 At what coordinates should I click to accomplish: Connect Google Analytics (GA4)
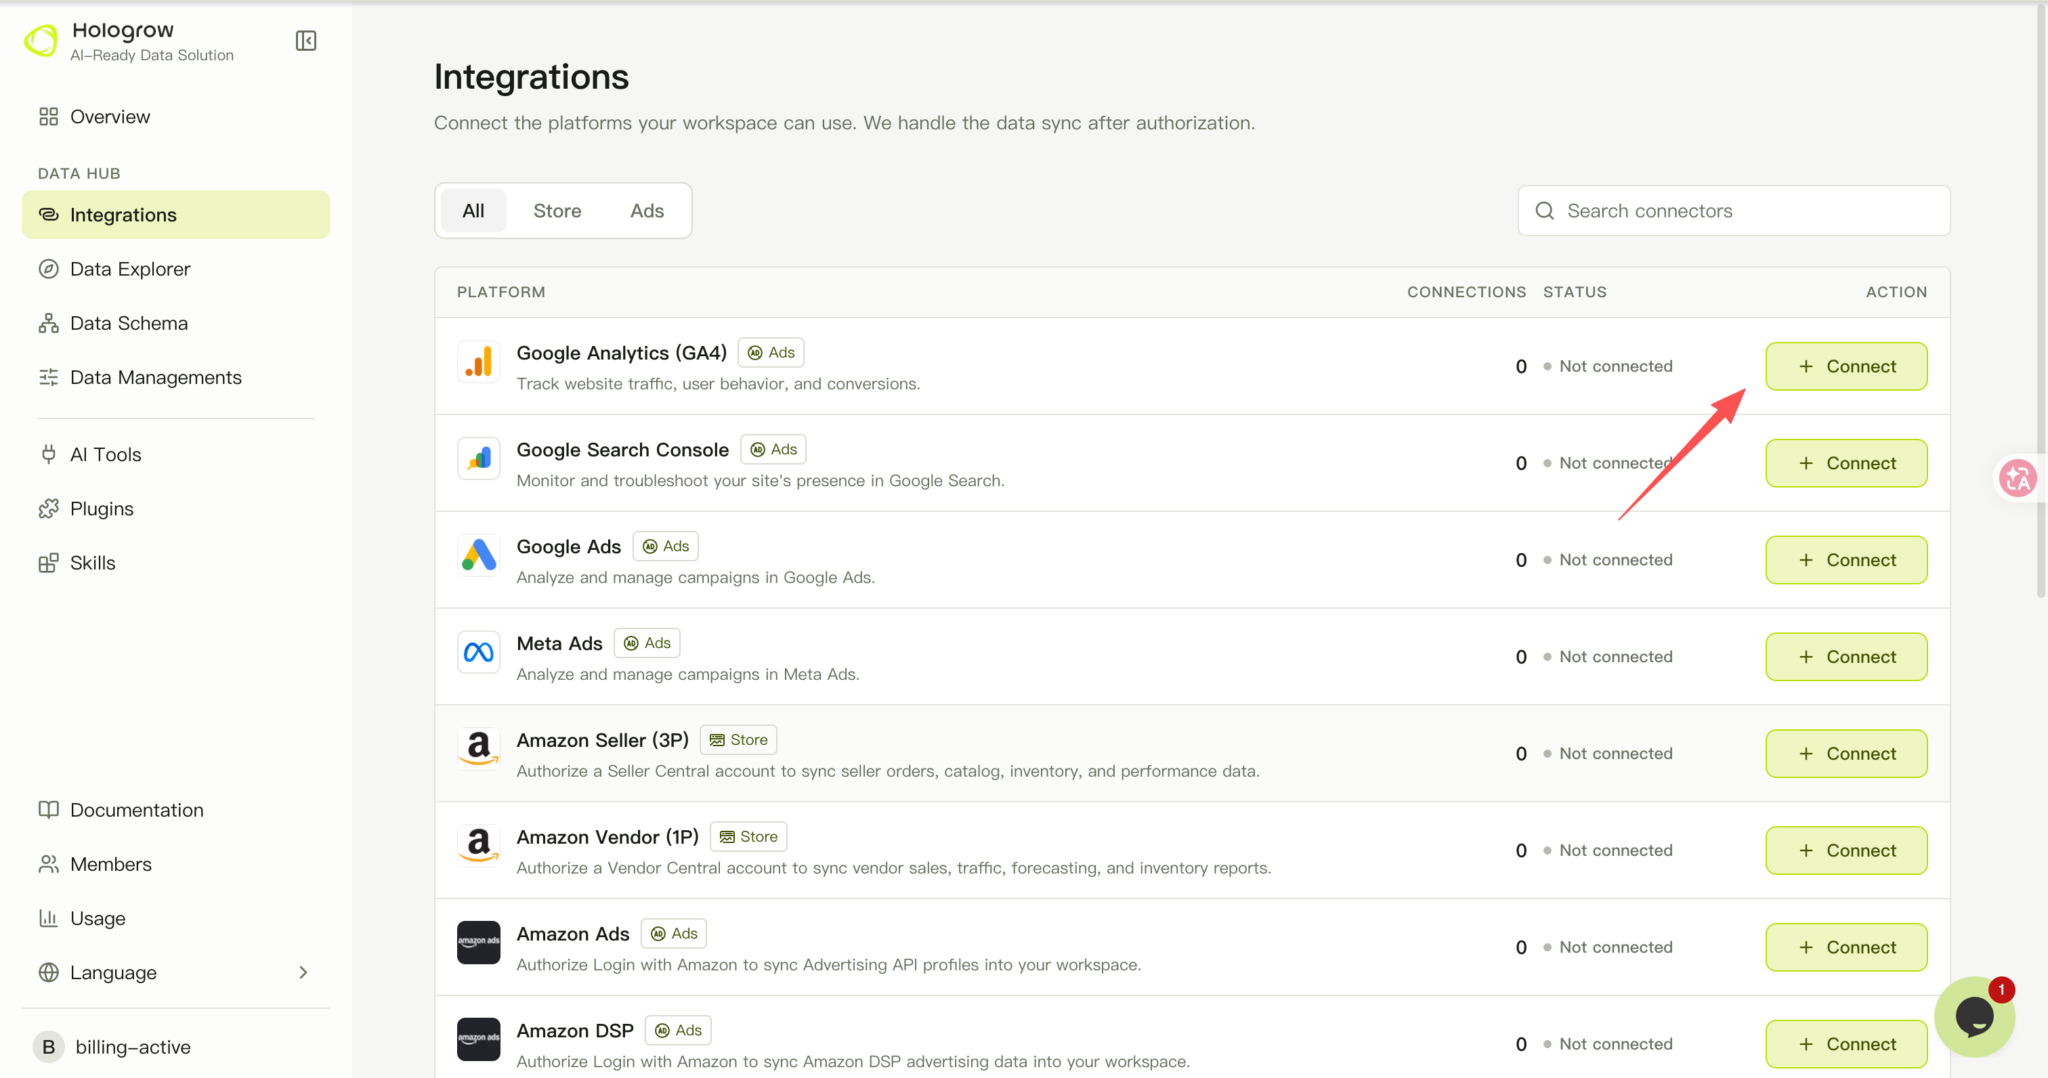(x=1846, y=367)
